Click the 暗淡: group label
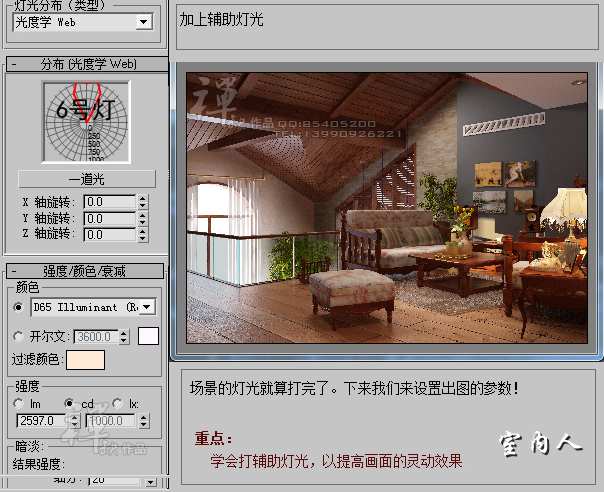Viewport: 604px width, 492px height. click(29, 447)
